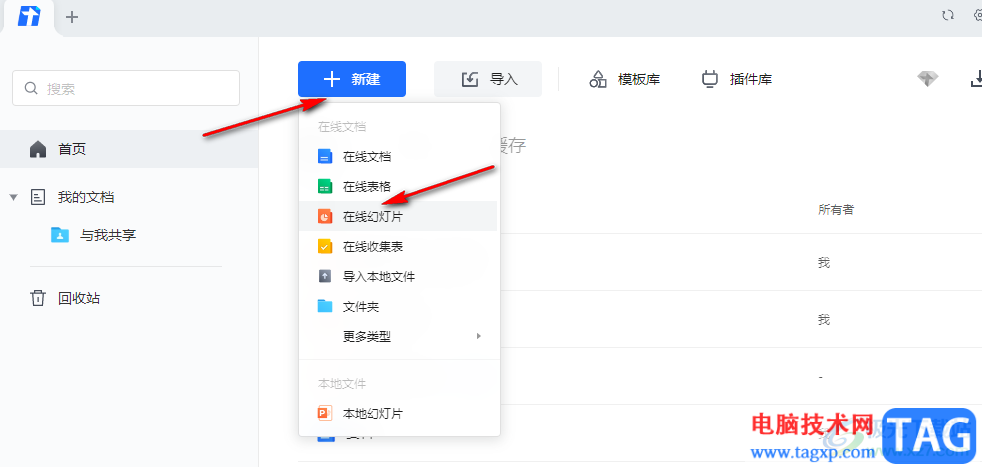Click the 更多类型 submenu arrow
Image resolution: width=982 pixels, height=467 pixels.
(x=479, y=336)
